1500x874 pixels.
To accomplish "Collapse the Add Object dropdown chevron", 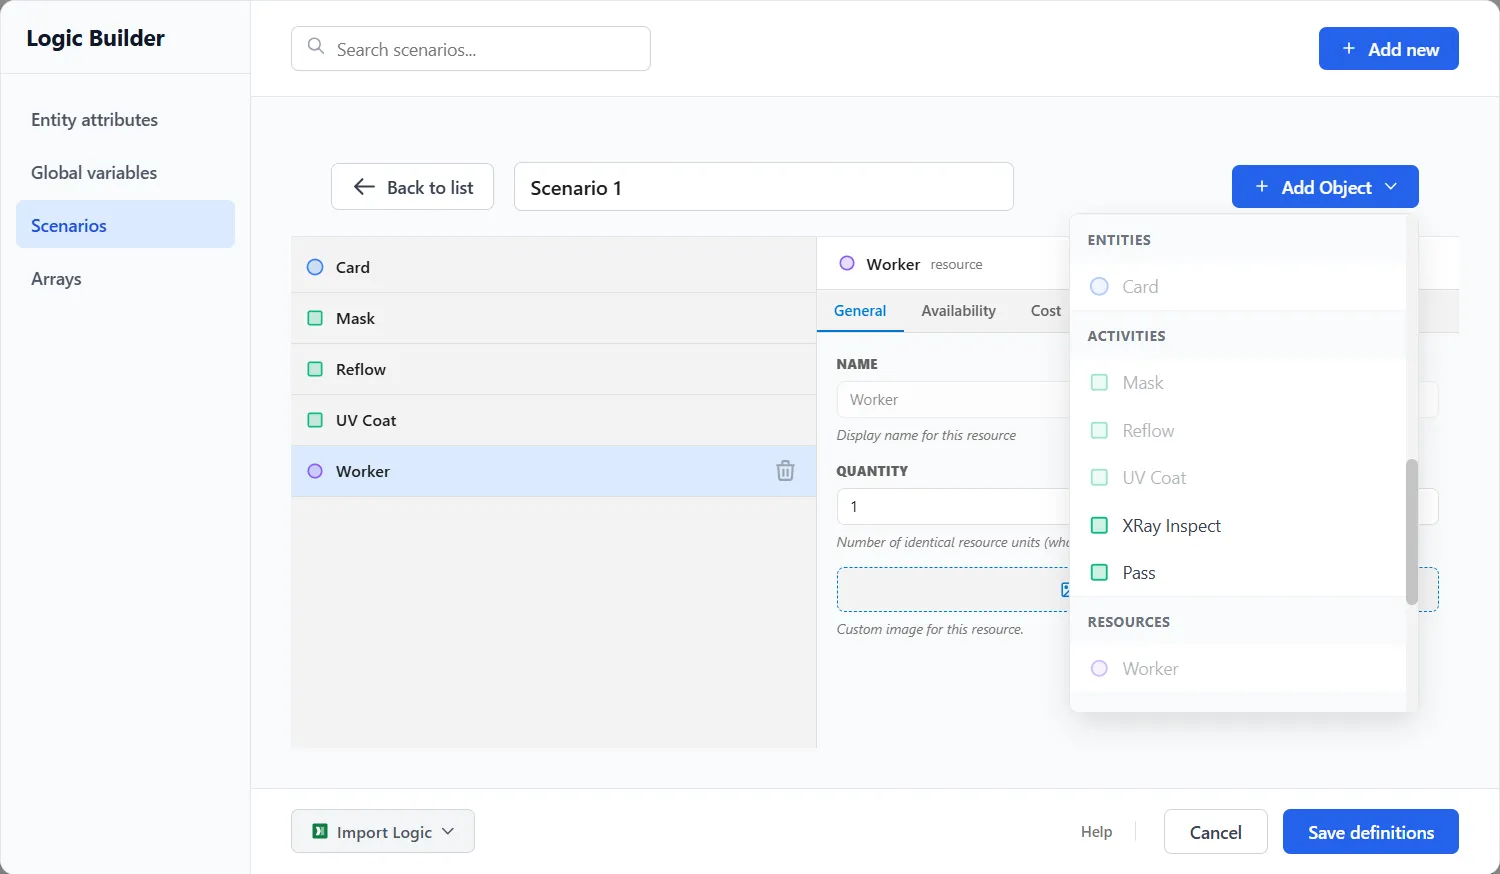I will coord(1391,187).
